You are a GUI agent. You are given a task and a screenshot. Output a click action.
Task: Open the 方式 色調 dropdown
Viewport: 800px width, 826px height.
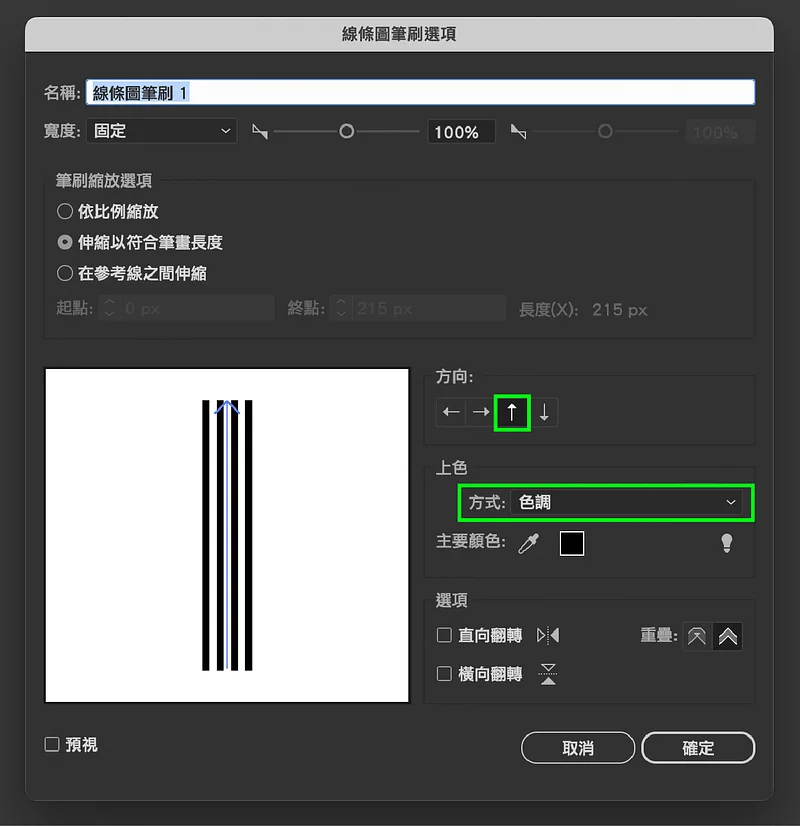coord(626,502)
